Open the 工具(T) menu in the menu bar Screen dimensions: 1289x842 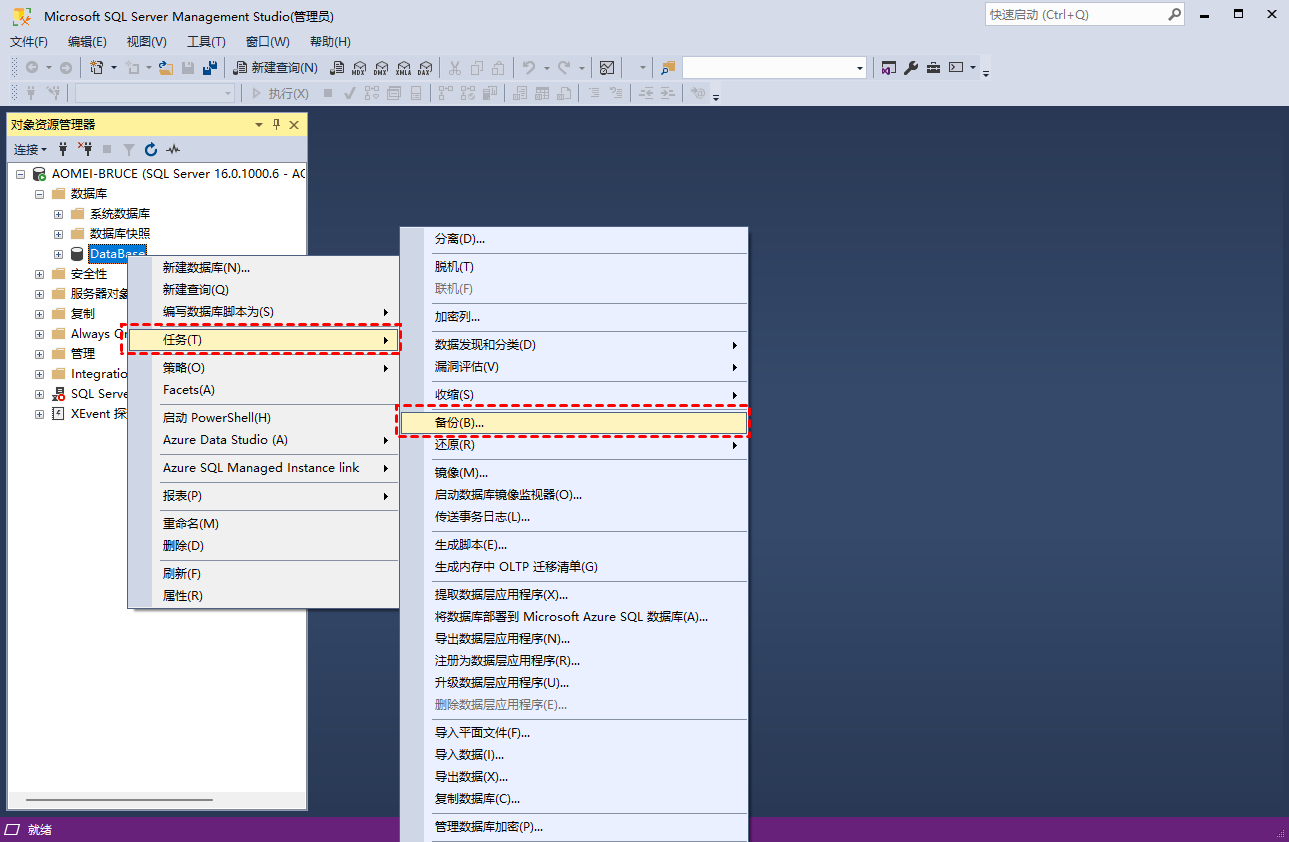206,42
